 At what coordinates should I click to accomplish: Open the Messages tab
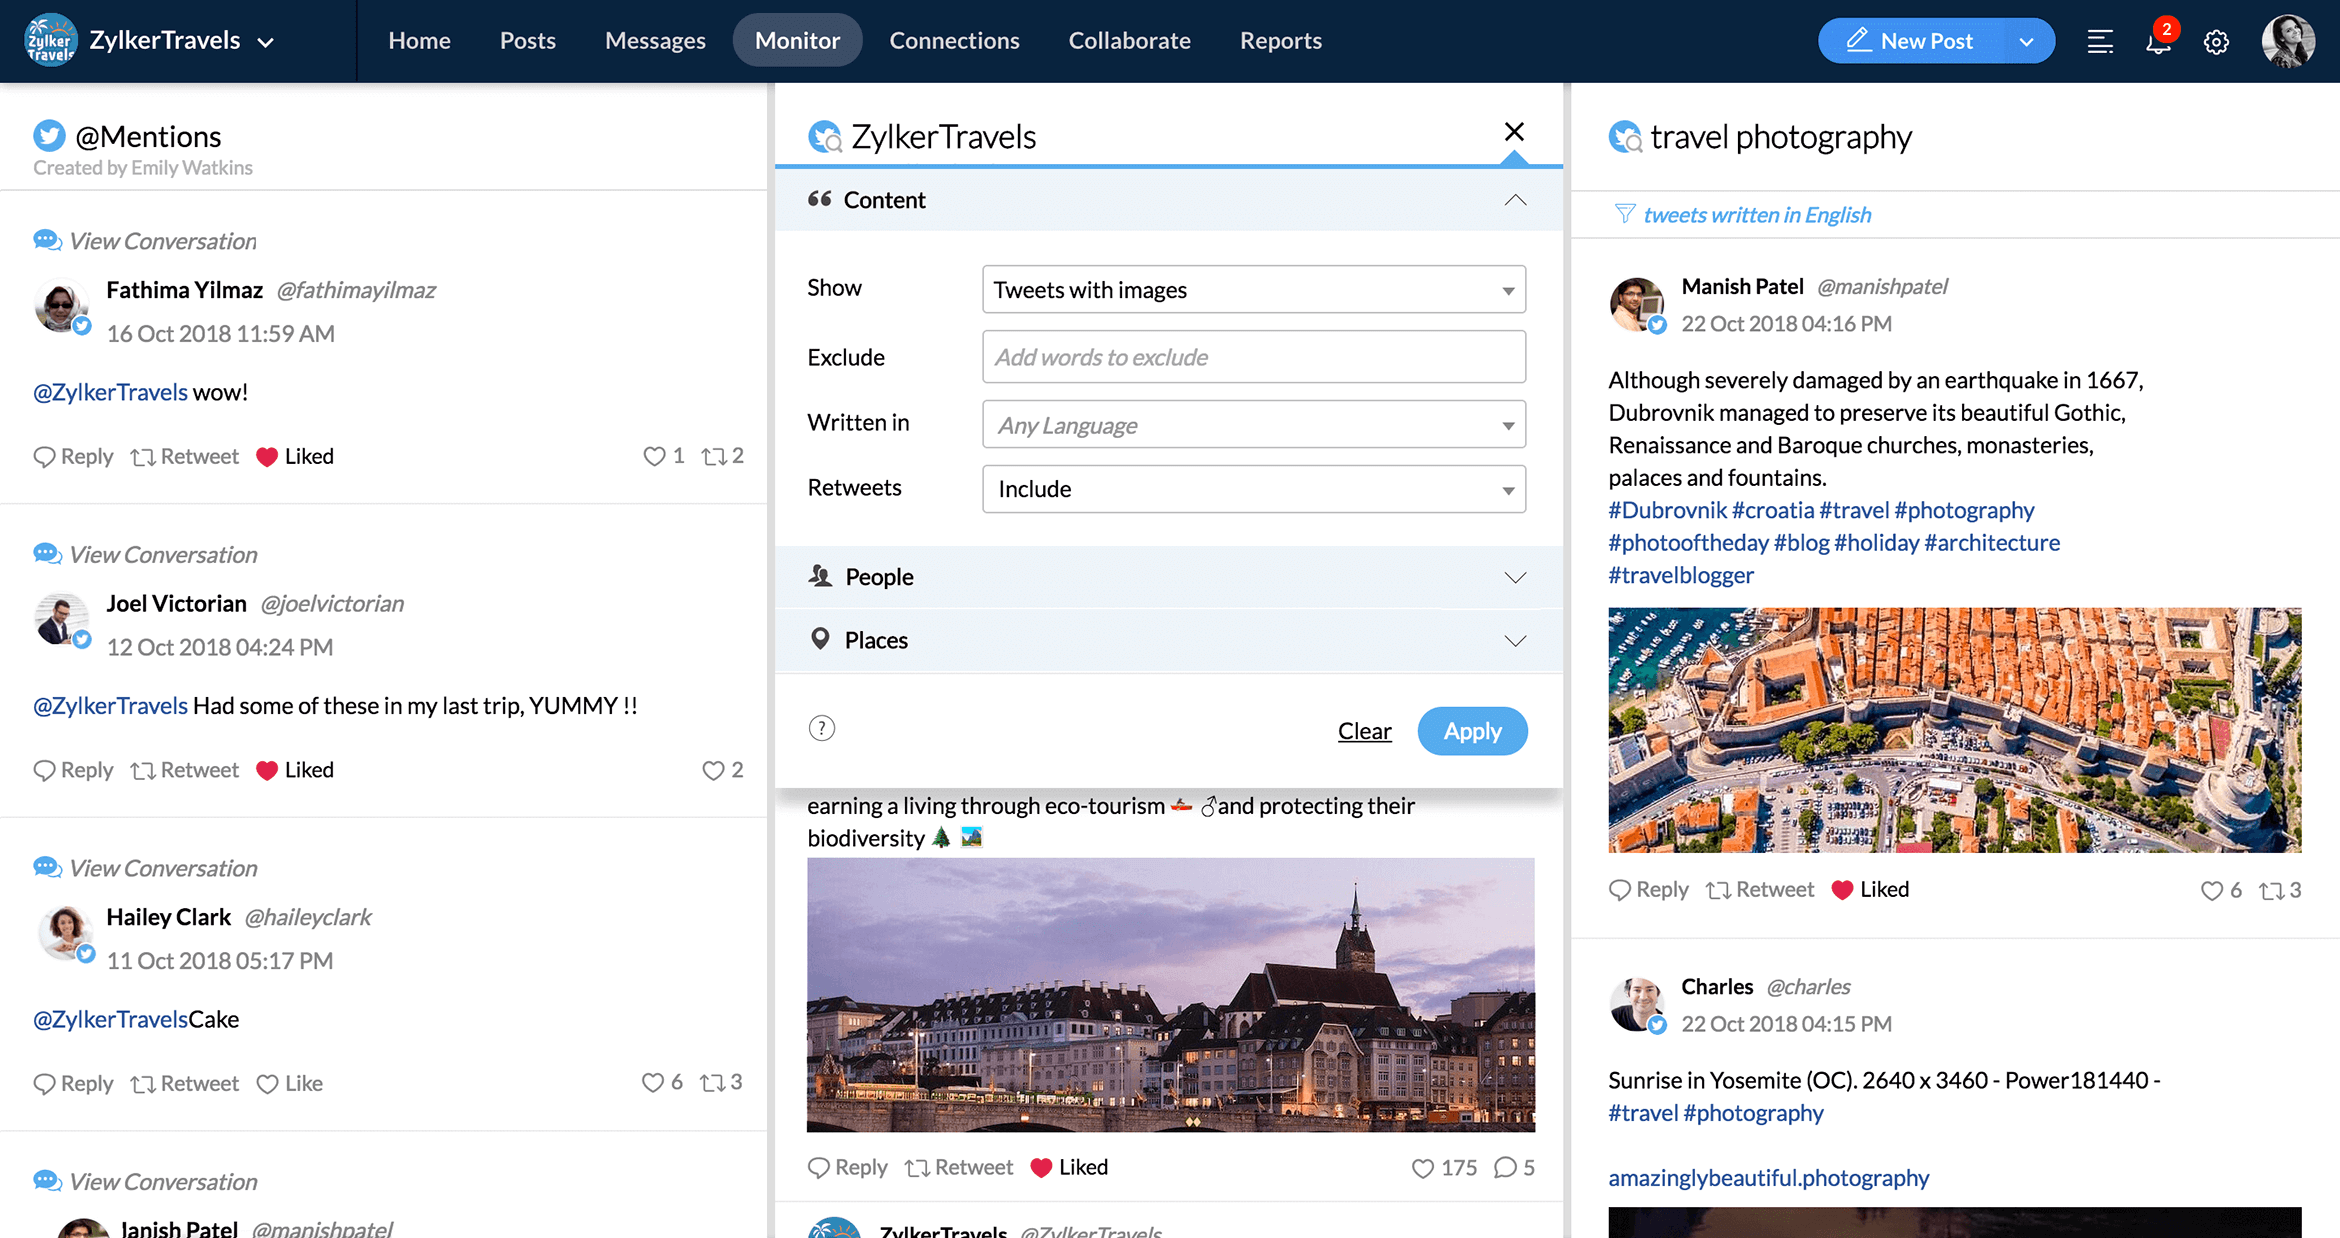(655, 40)
